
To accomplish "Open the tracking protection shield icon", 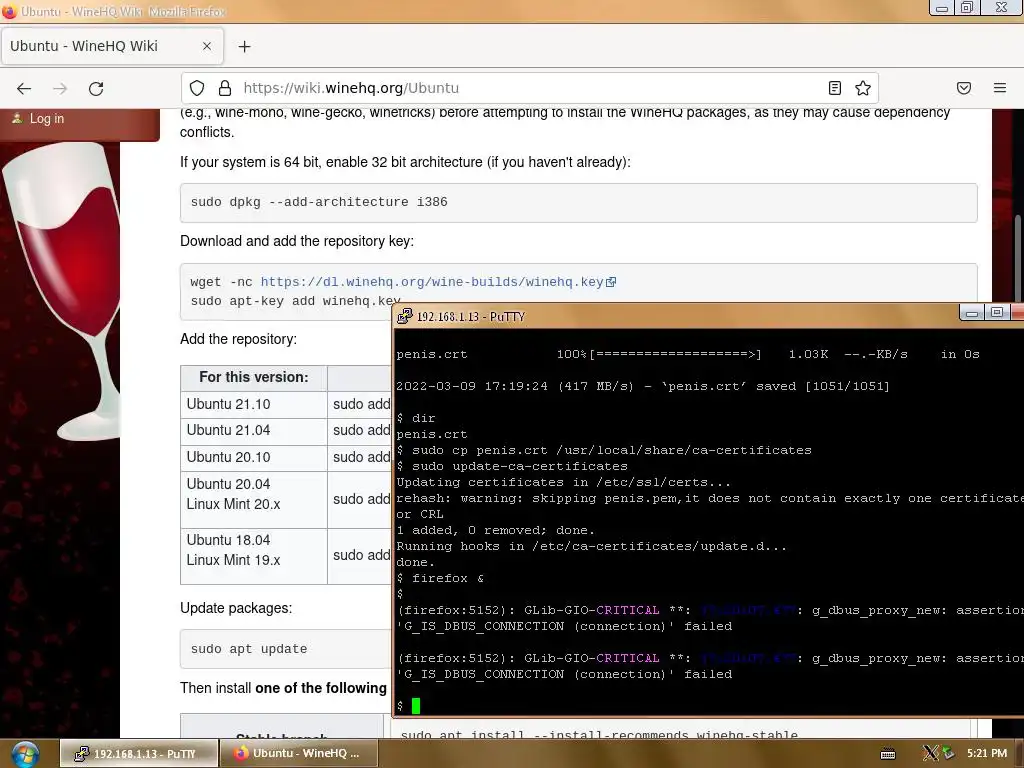I will tap(197, 88).
